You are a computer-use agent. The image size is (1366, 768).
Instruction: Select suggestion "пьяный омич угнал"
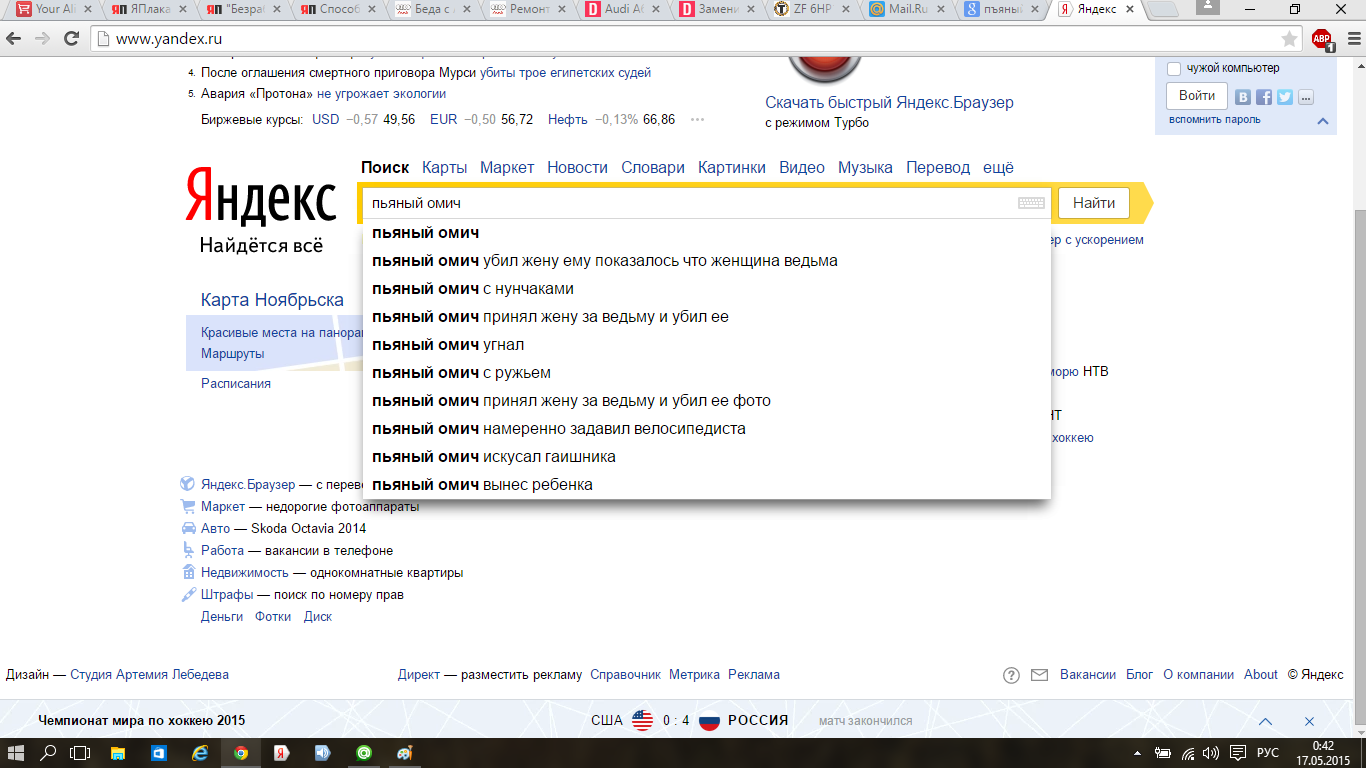point(707,345)
